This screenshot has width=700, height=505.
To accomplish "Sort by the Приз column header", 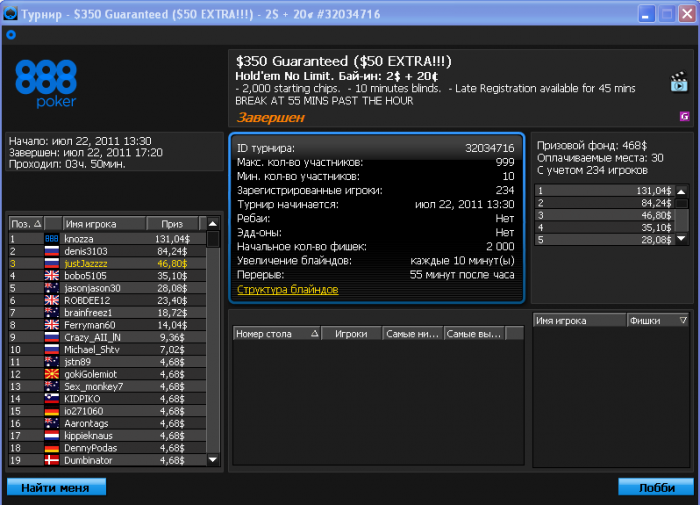I will tap(172, 224).
